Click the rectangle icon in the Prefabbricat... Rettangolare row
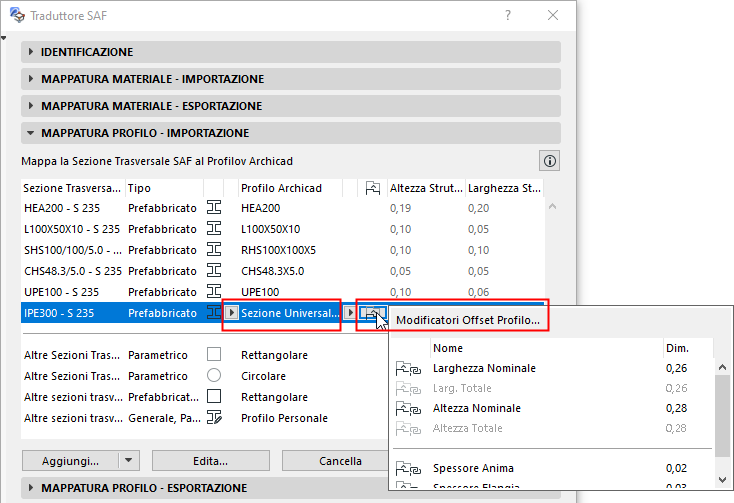The height and width of the screenshot is (503, 734). click(x=214, y=396)
